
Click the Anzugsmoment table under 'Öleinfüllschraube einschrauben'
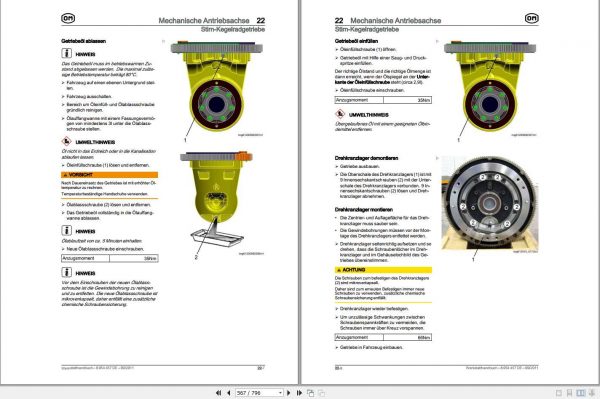coord(383,100)
